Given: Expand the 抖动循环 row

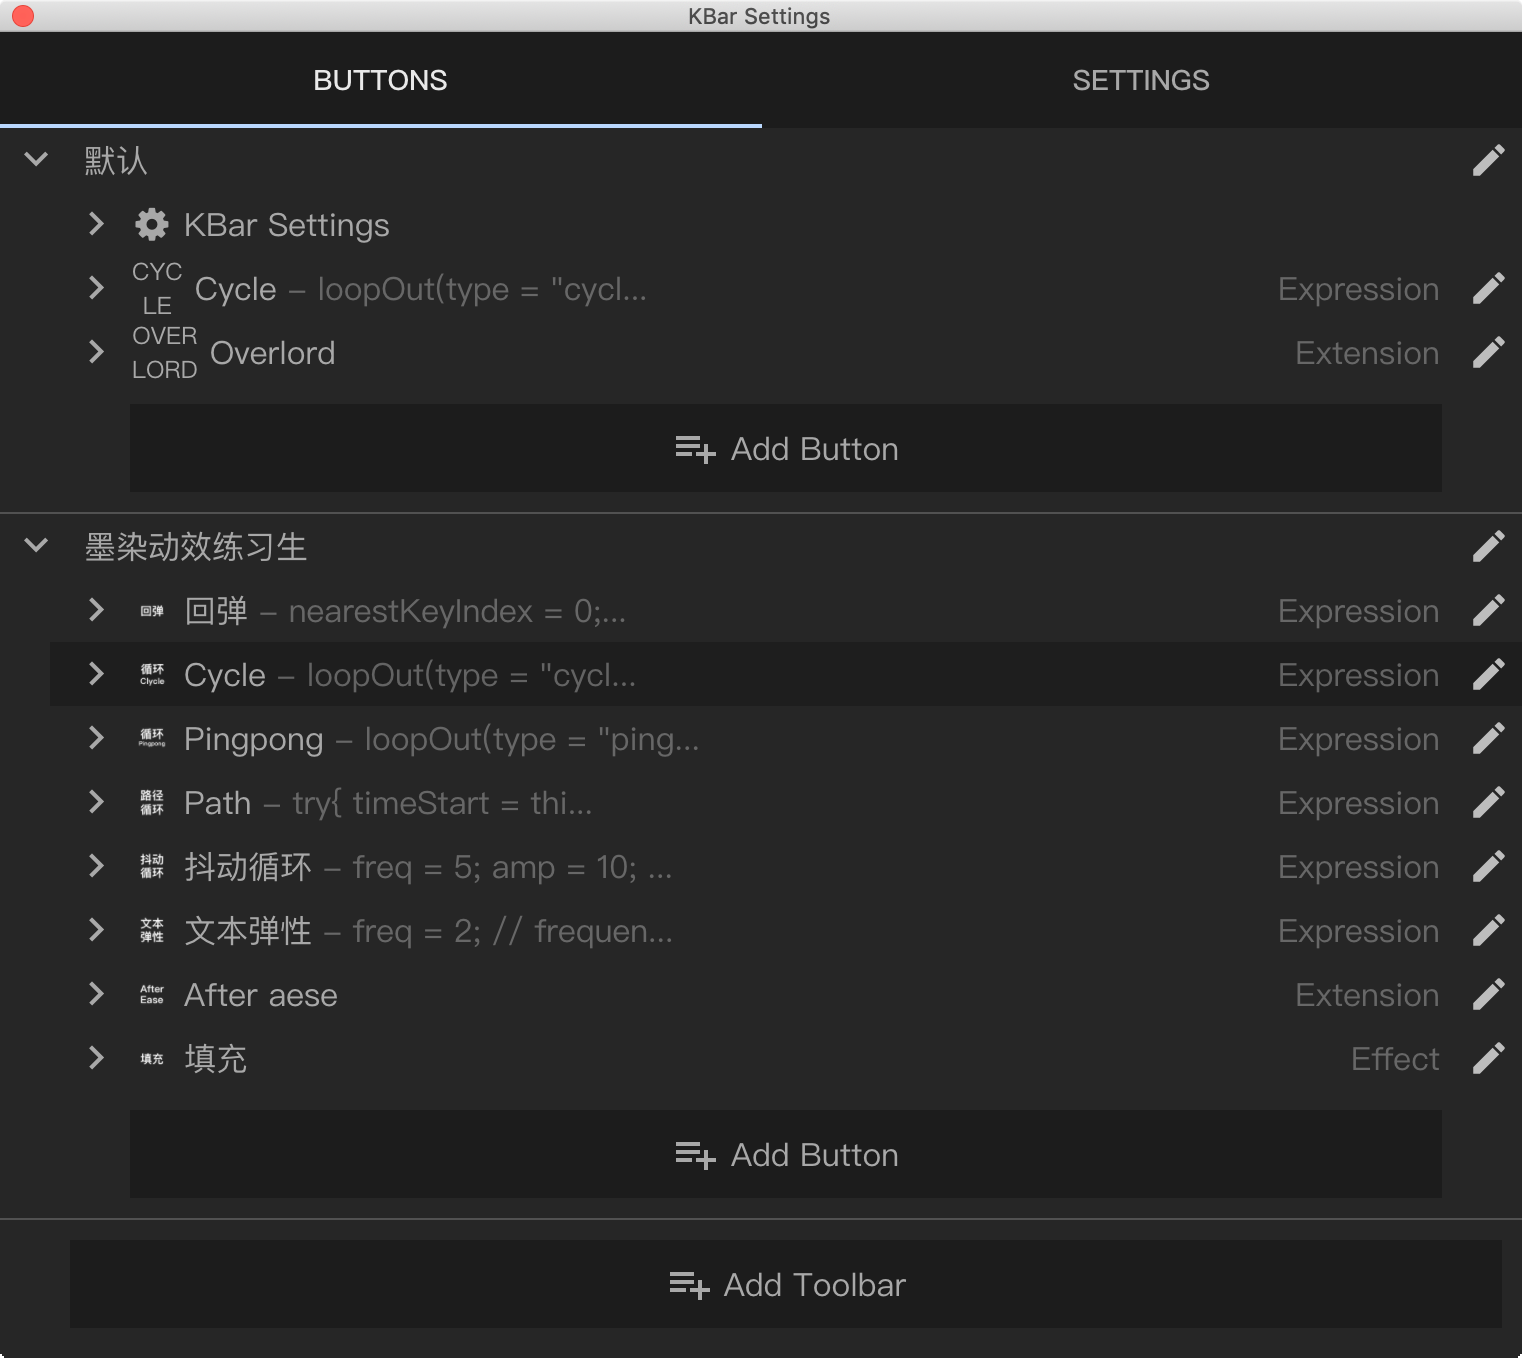Looking at the screenshot, I should (x=96, y=866).
